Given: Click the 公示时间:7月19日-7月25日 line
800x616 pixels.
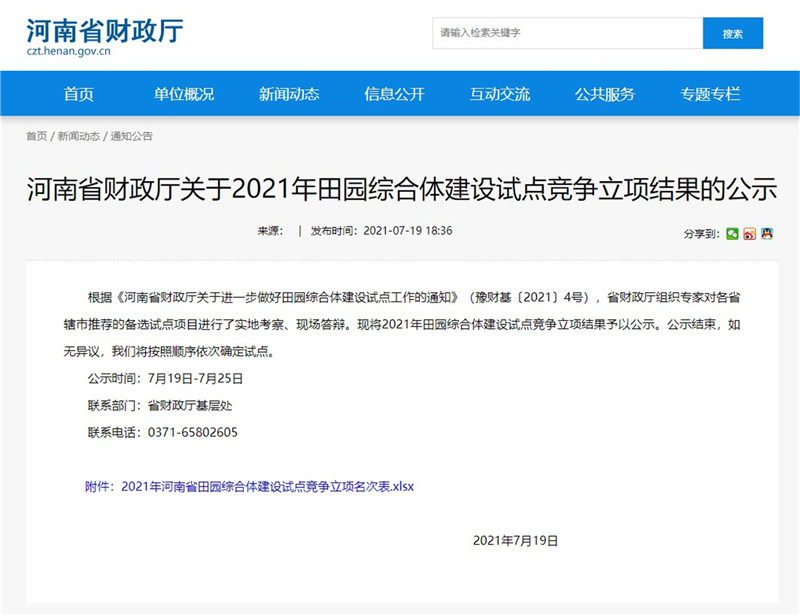Looking at the screenshot, I should [x=165, y=379].
